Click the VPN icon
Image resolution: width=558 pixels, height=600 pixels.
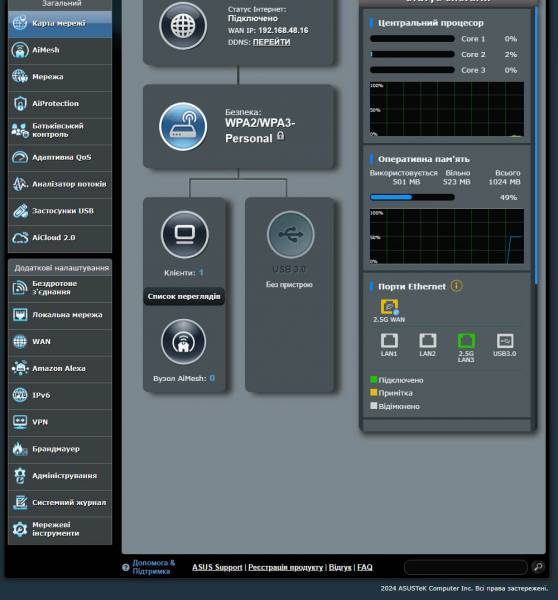(x=20, y=422)
